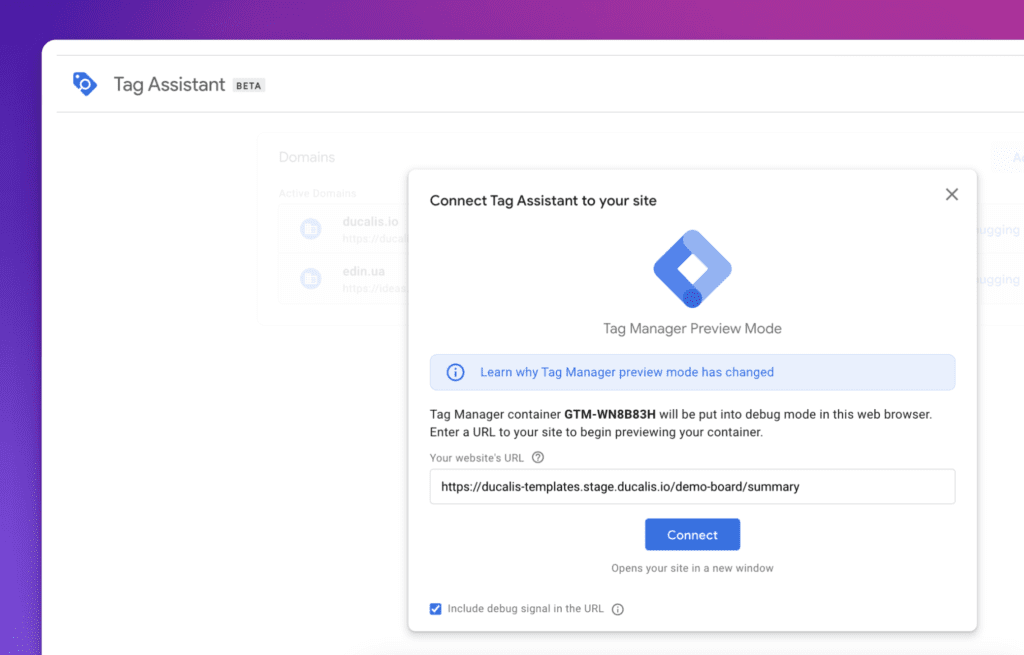Image resolution: width=1024 pixels, height=655 pixels.
Task: Uncheck Include debug signal in the URL
Action: 435,608
